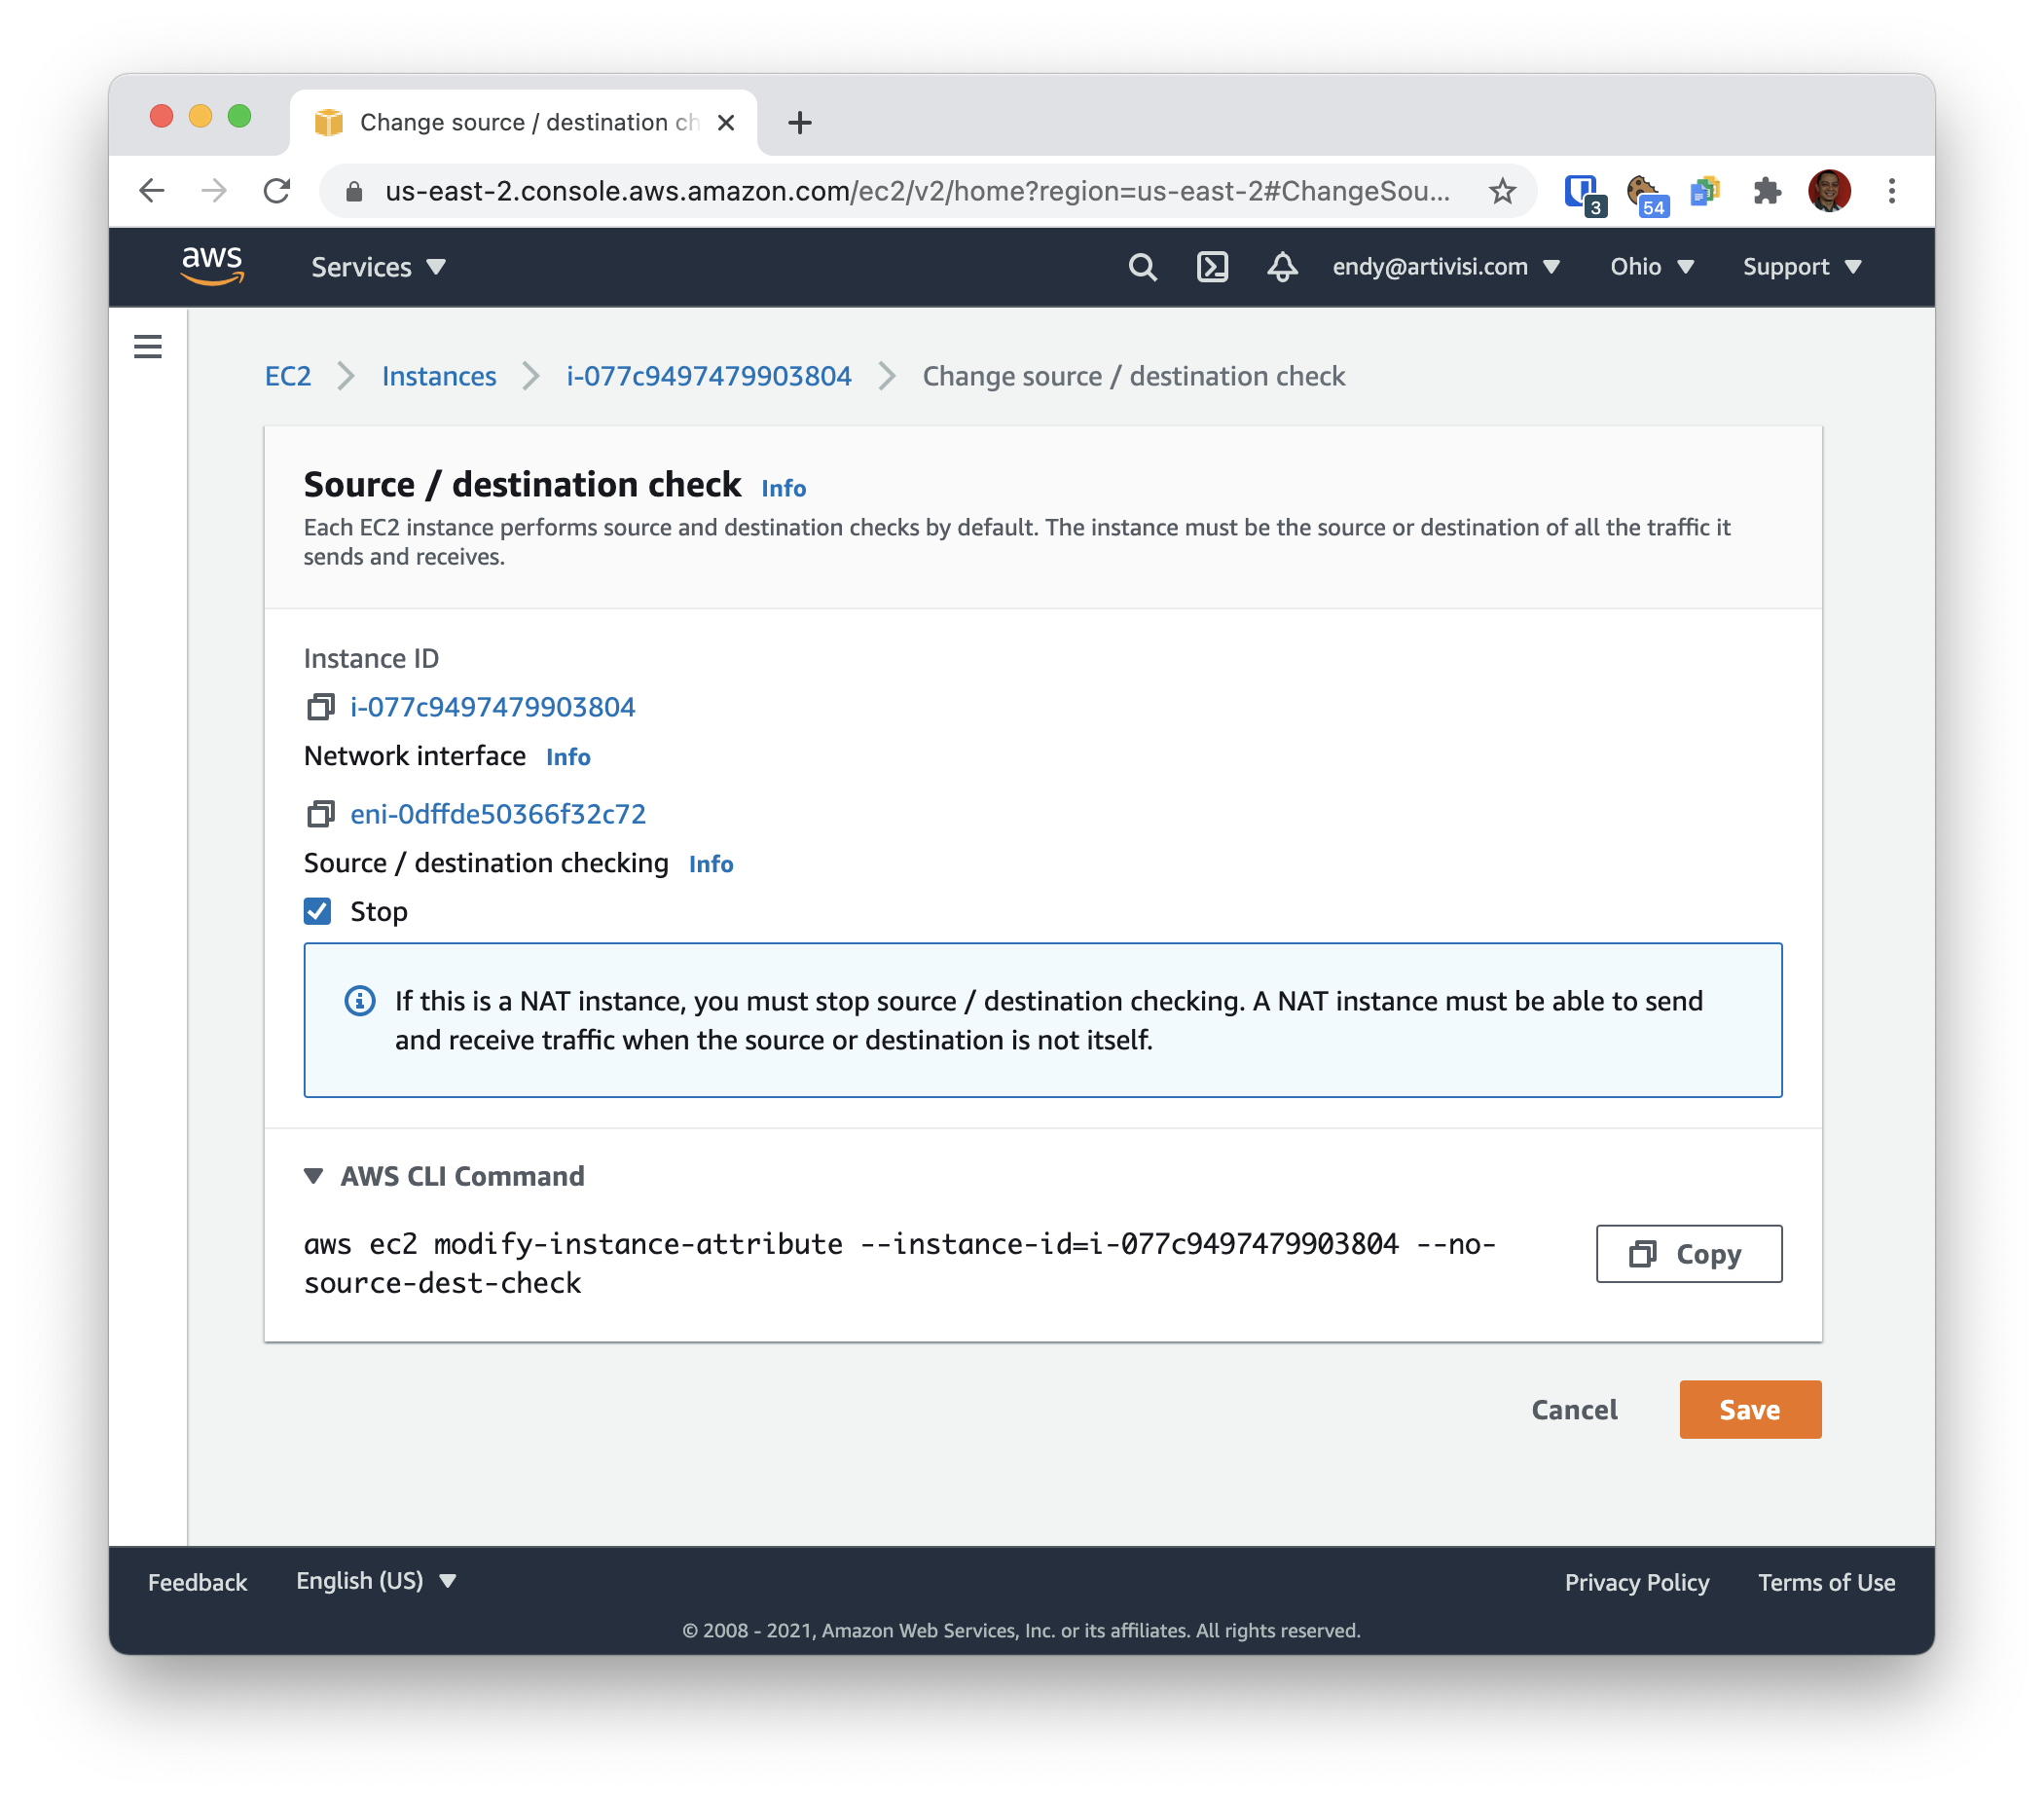Click the Feedback link in the footer
2044x1799 pixels.
click(197, 1582)
